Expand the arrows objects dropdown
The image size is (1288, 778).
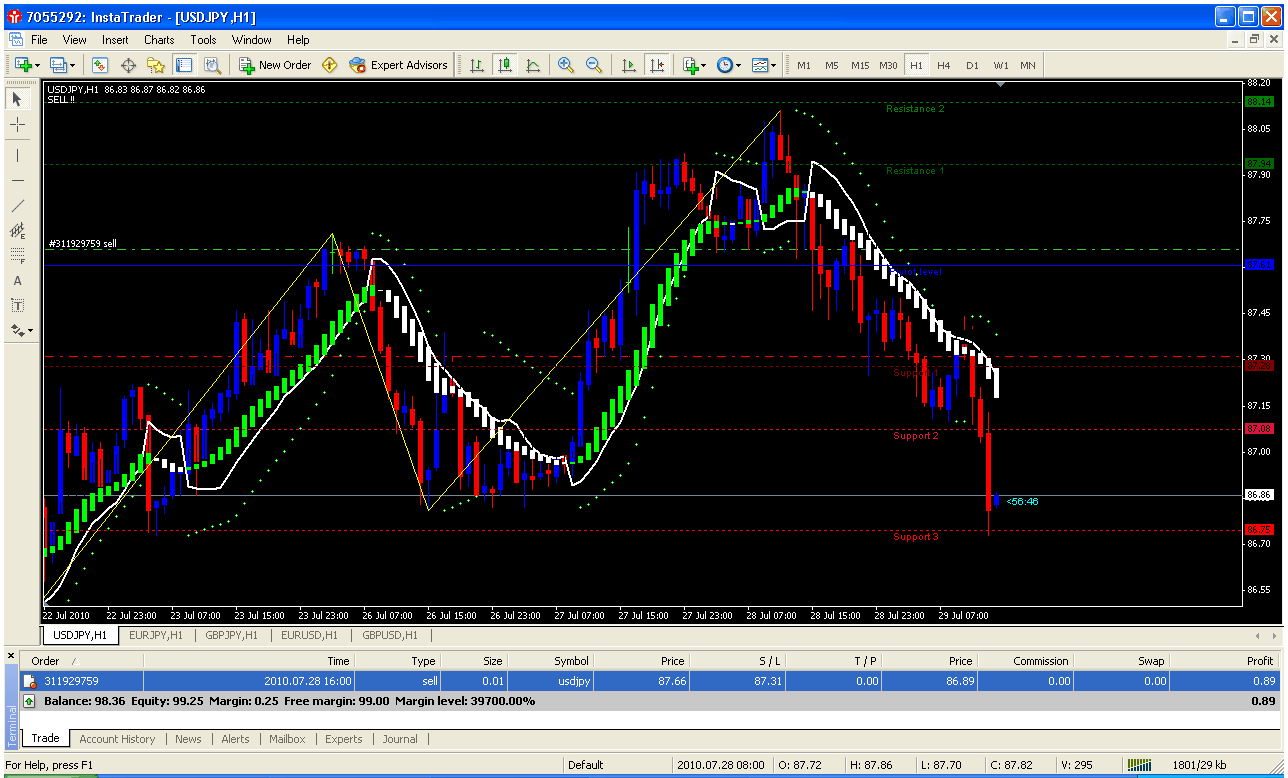(x=21, y=330)
